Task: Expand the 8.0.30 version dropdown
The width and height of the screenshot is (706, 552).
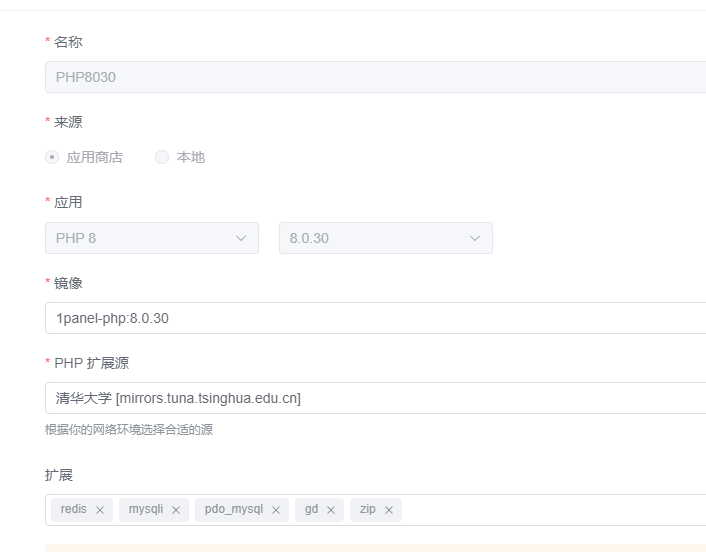Action: point(375,238)
